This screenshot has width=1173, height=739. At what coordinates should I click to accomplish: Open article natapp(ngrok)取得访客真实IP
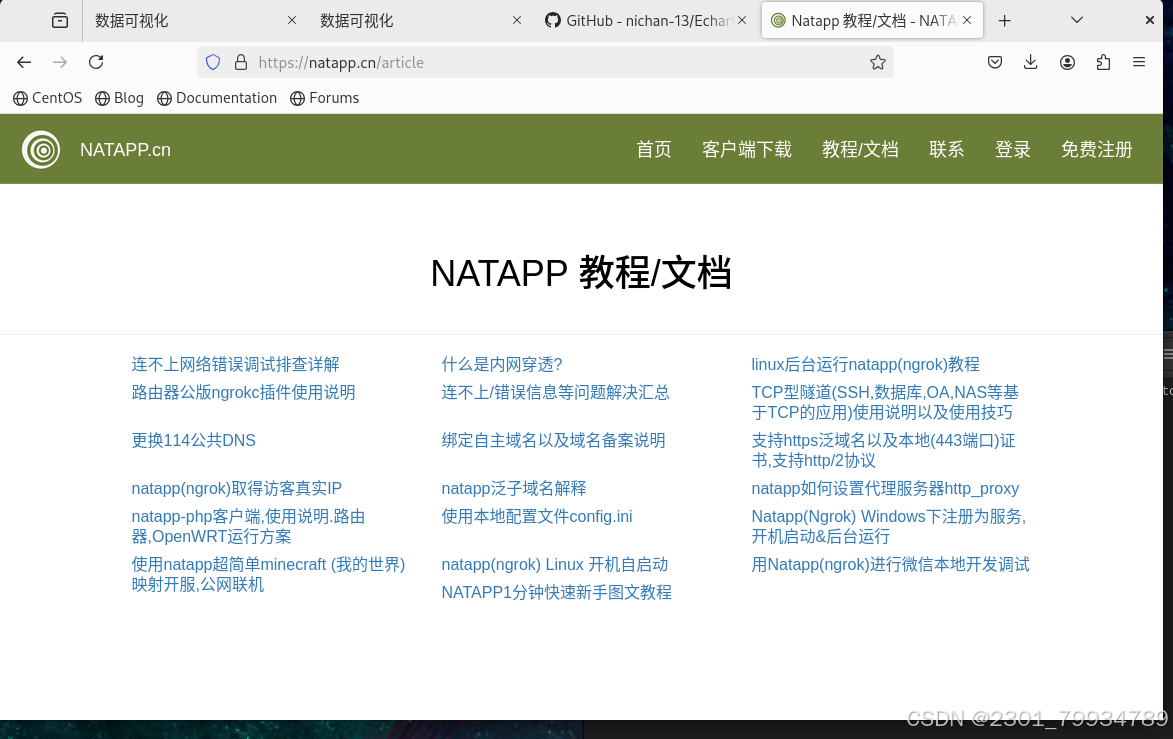click(x=236, y=488)
